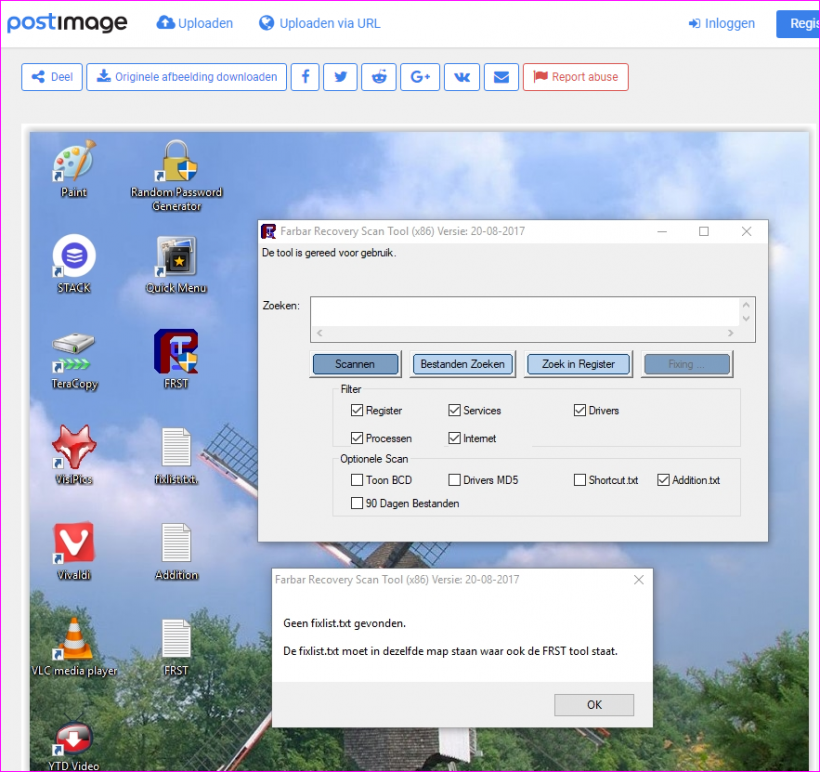Viewport: 820px width, 772px height.
Task: Enable the 90 Dagen Bestanden checkbox
Action: point(357,503)
